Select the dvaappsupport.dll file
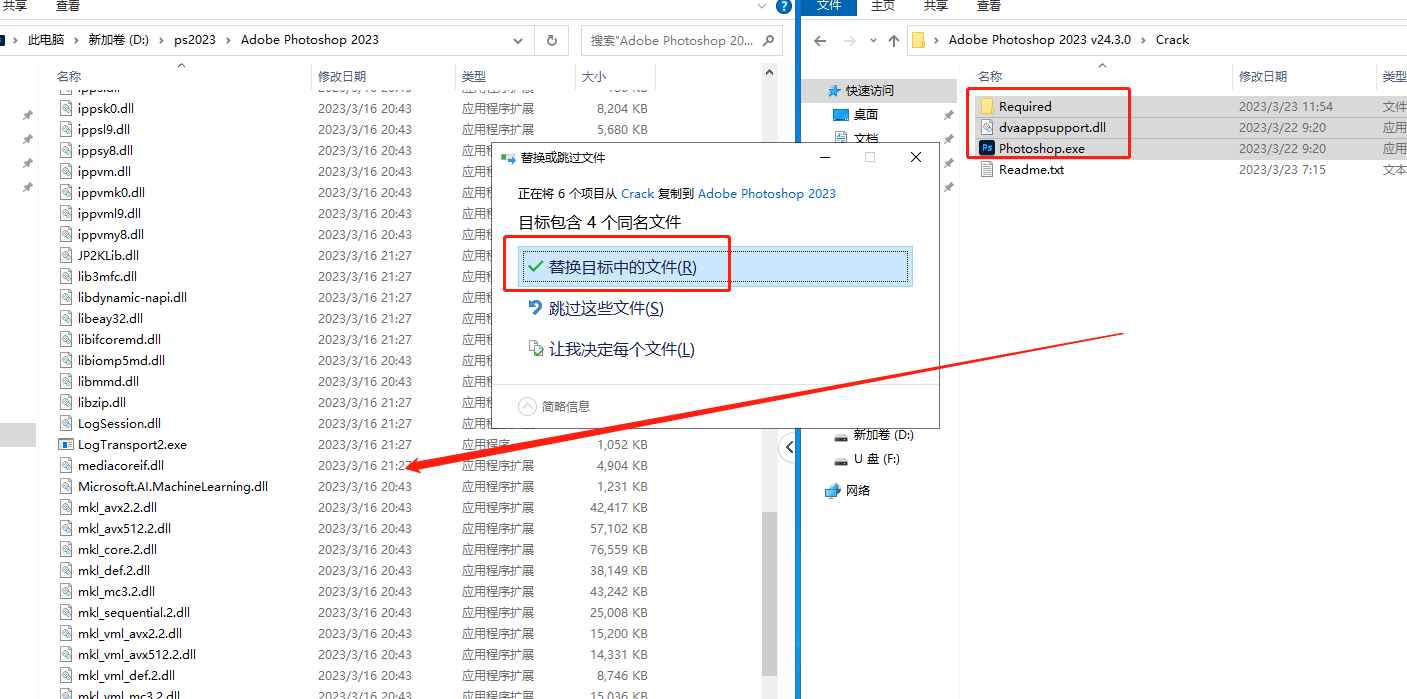The height and width of the screenshot is (699, 1407). click(x=1051, y=127)
